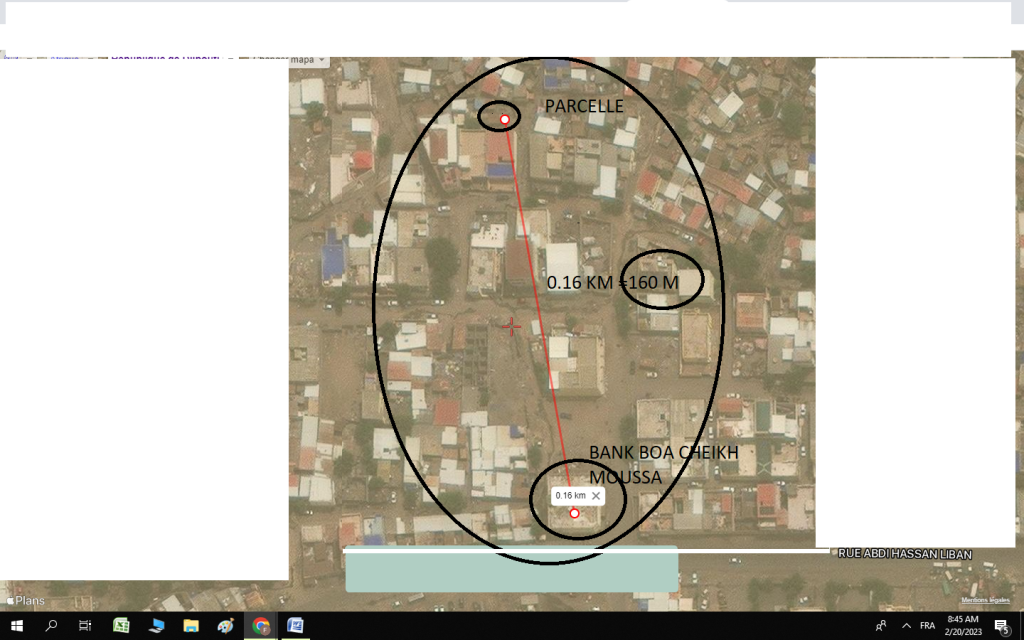The height and width of the screenshot is (640, 1024).
Task: Switch the FRA keyboard language
Action: coord(926,627)
